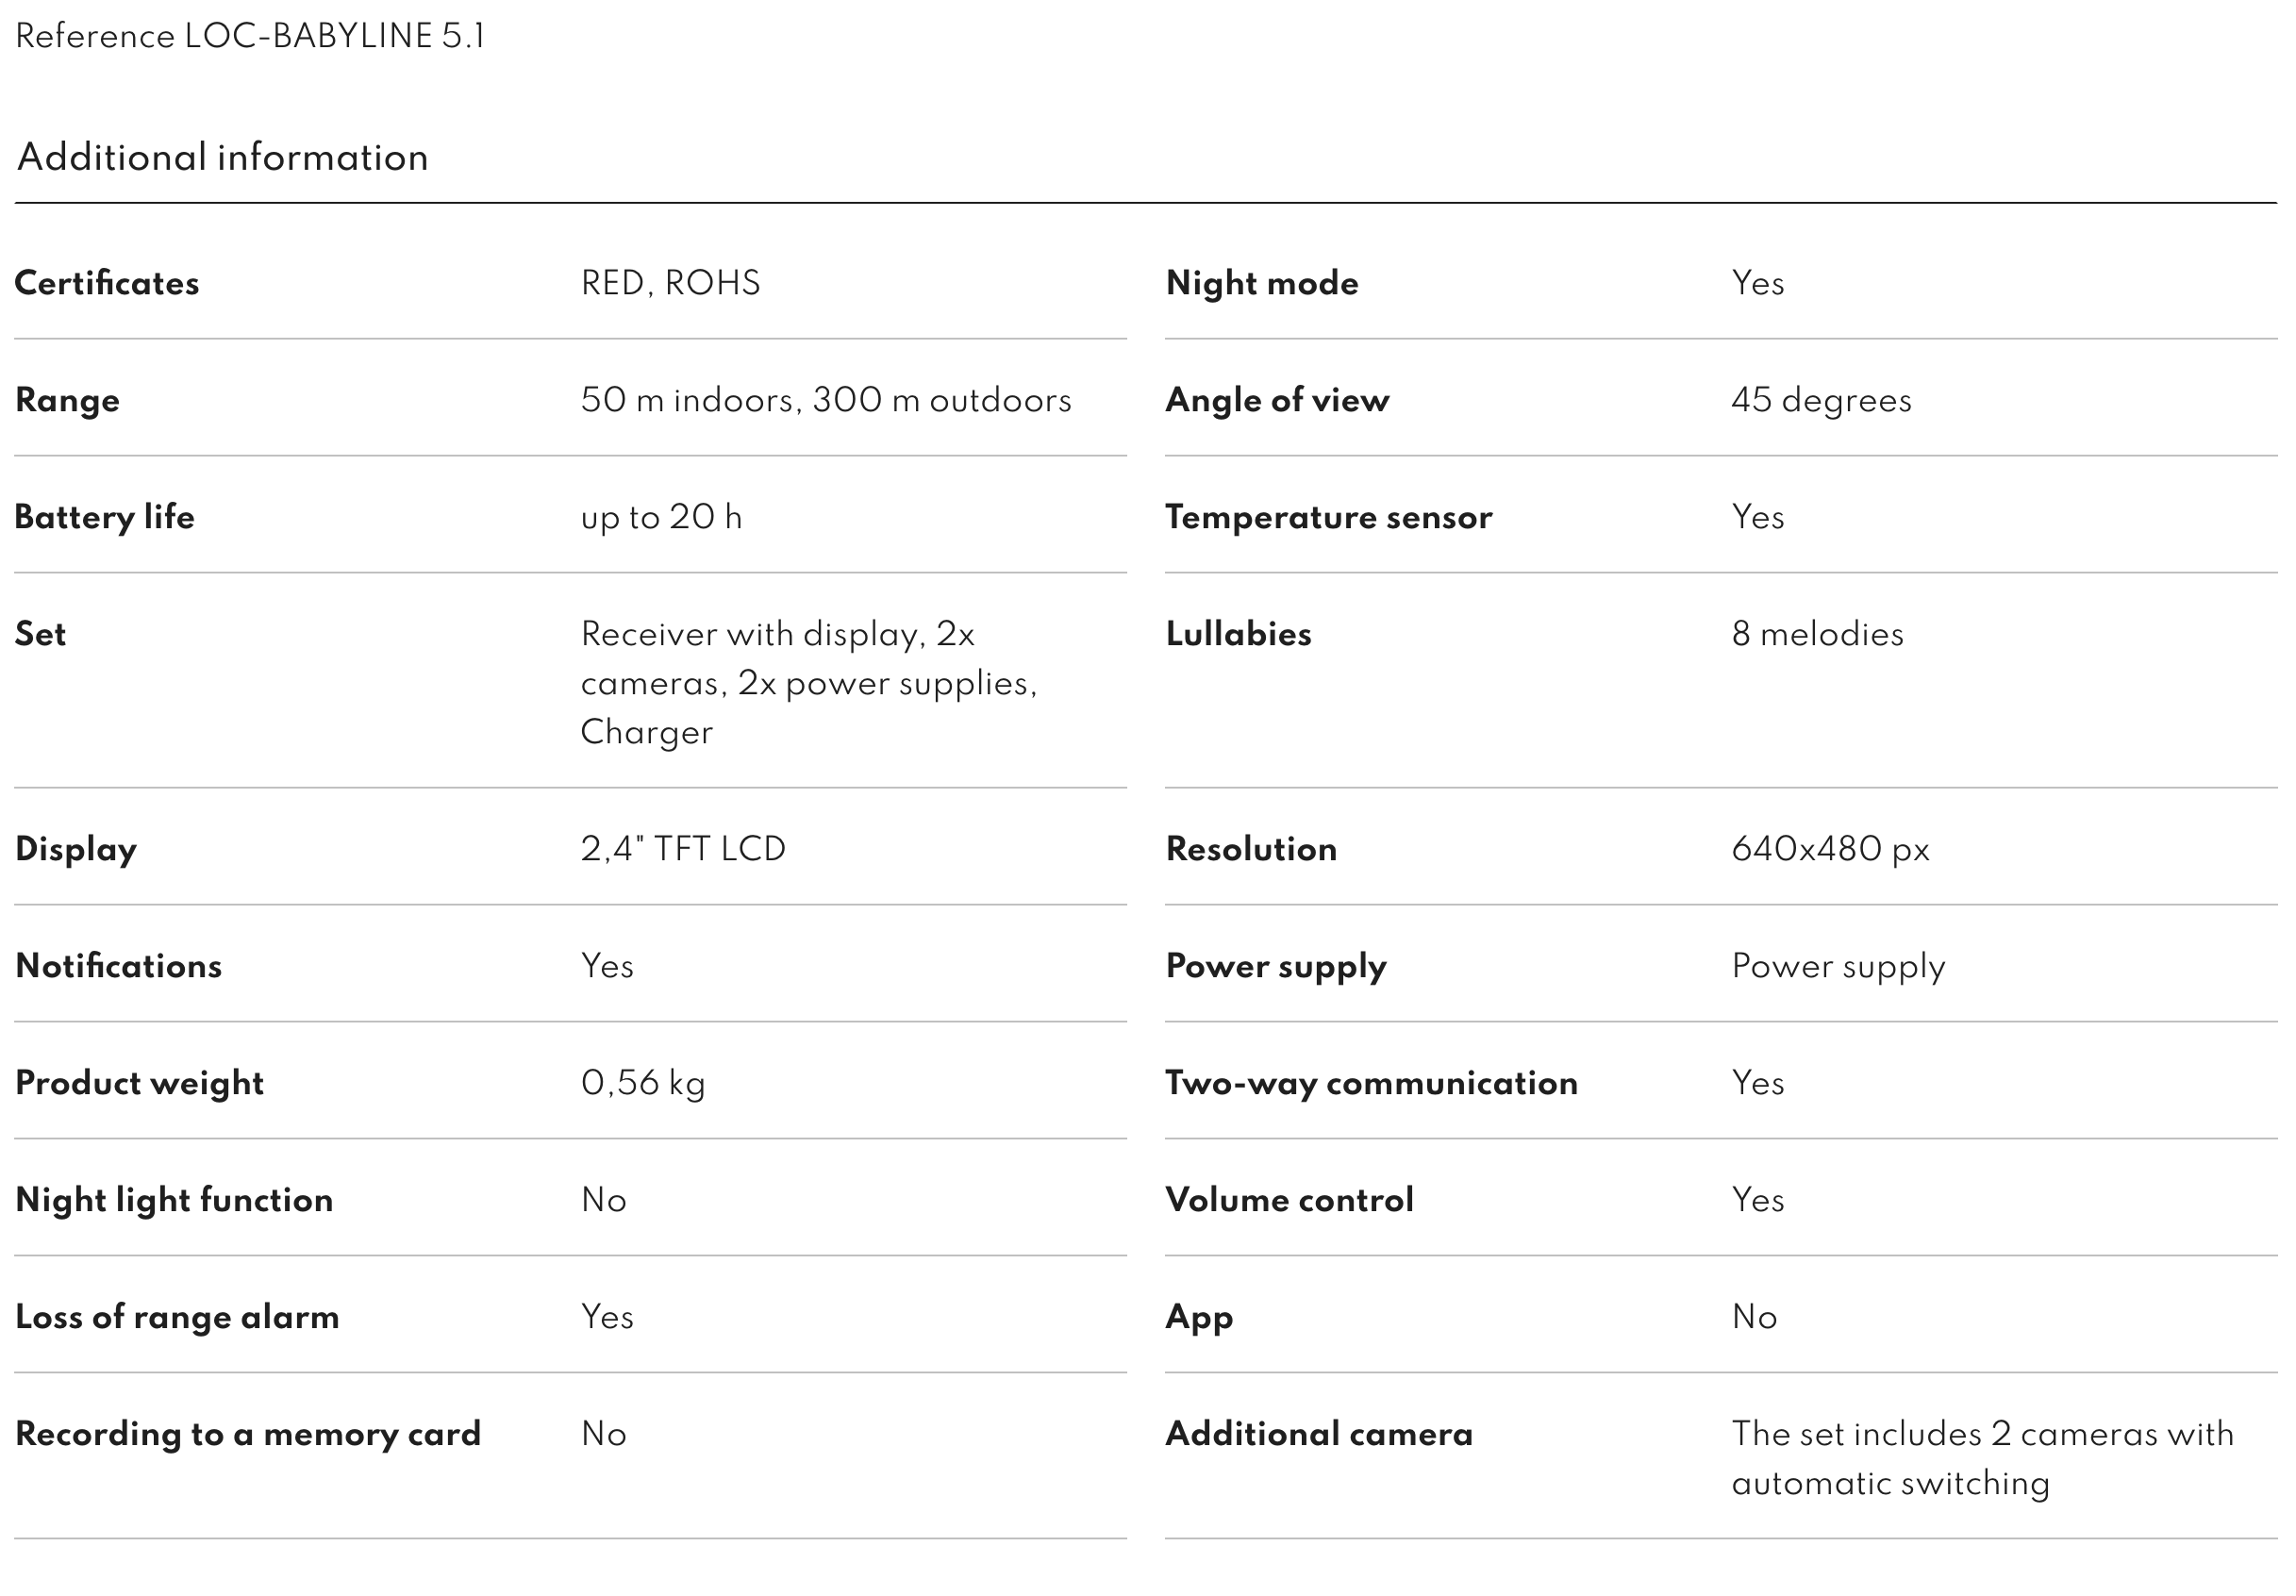Image resolution: width=2296 pixels, height=1596 pixels.
Task: Select the Range label
Action: (67, 400)
